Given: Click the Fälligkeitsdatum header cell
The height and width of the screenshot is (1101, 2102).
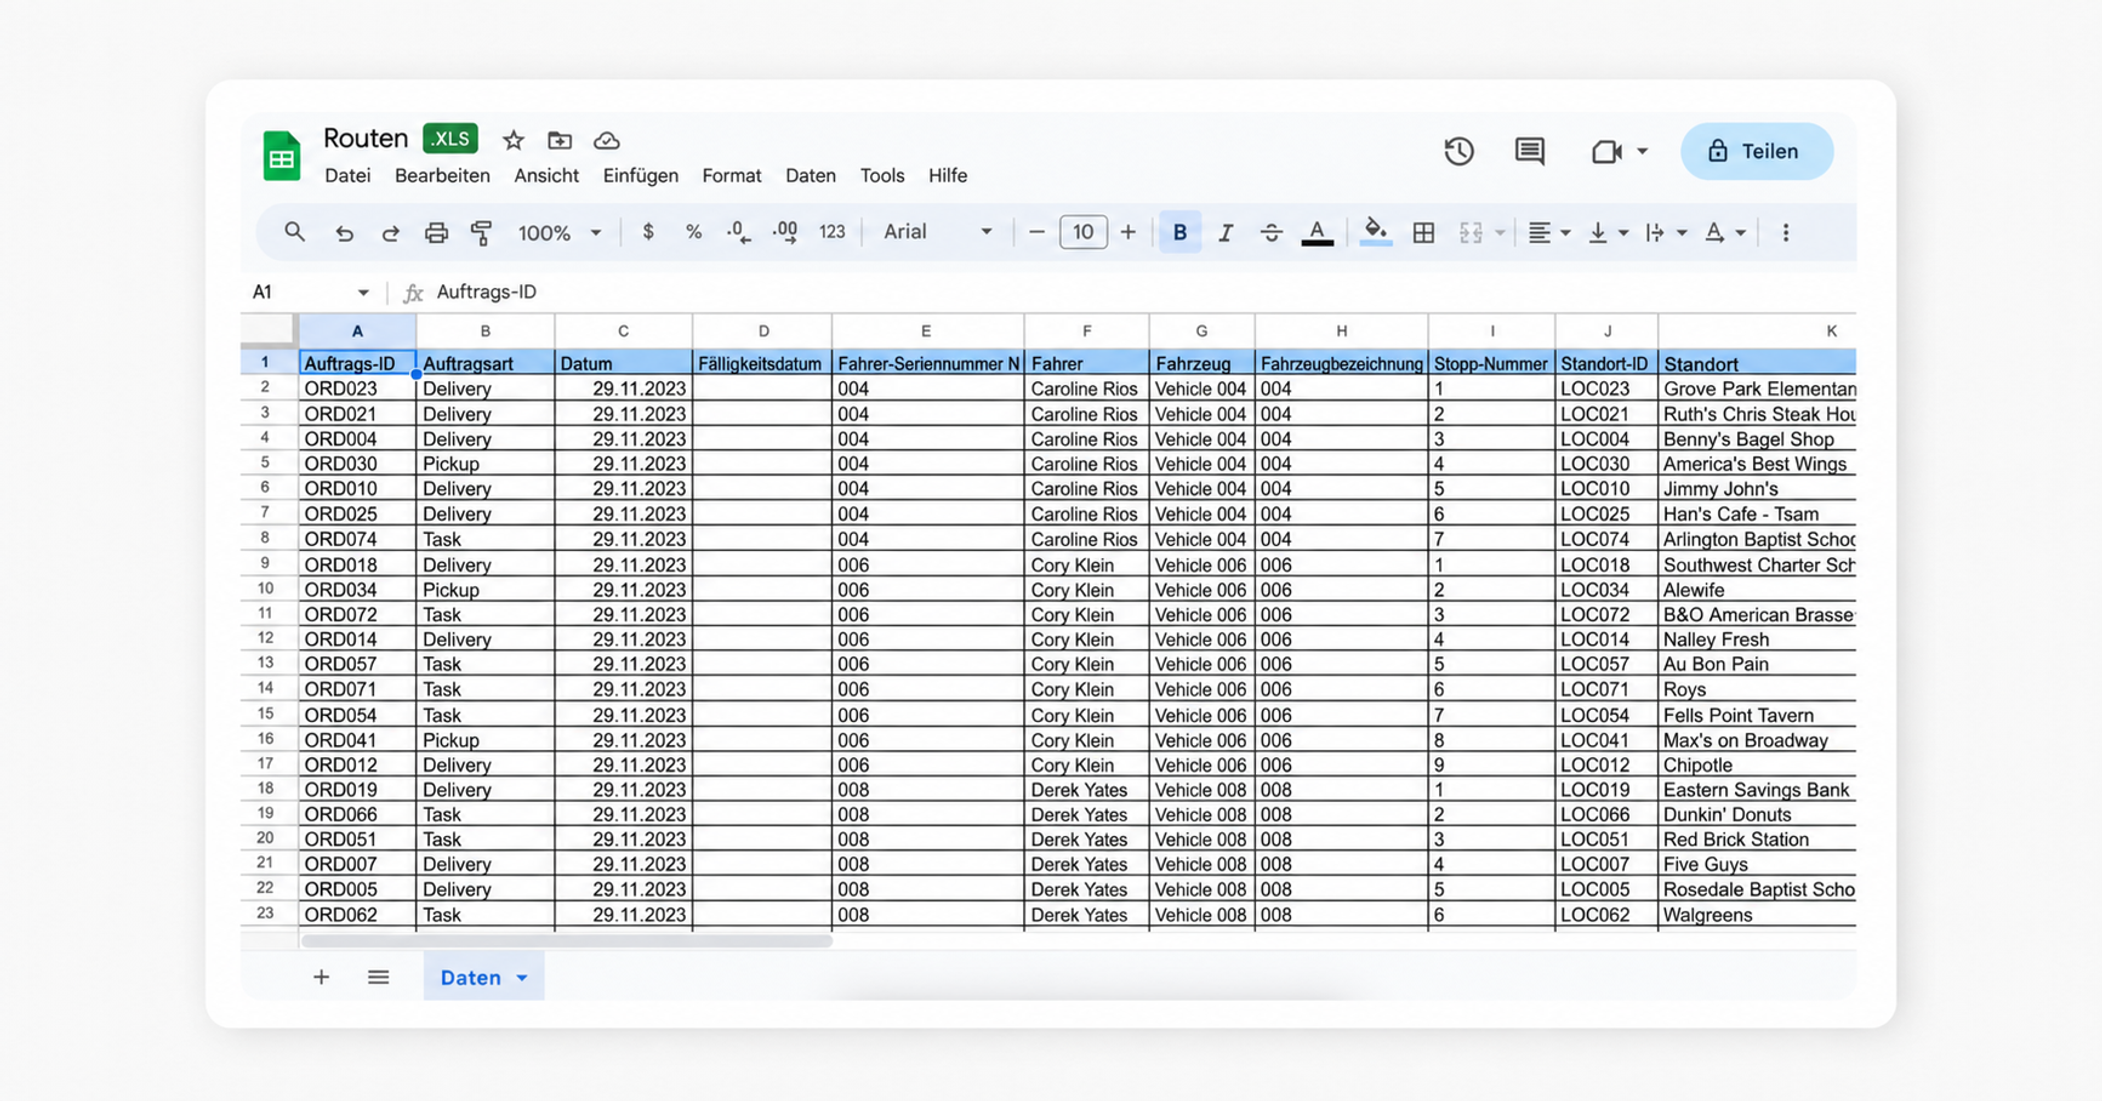Looking at the screenshot, I should 762,363.
